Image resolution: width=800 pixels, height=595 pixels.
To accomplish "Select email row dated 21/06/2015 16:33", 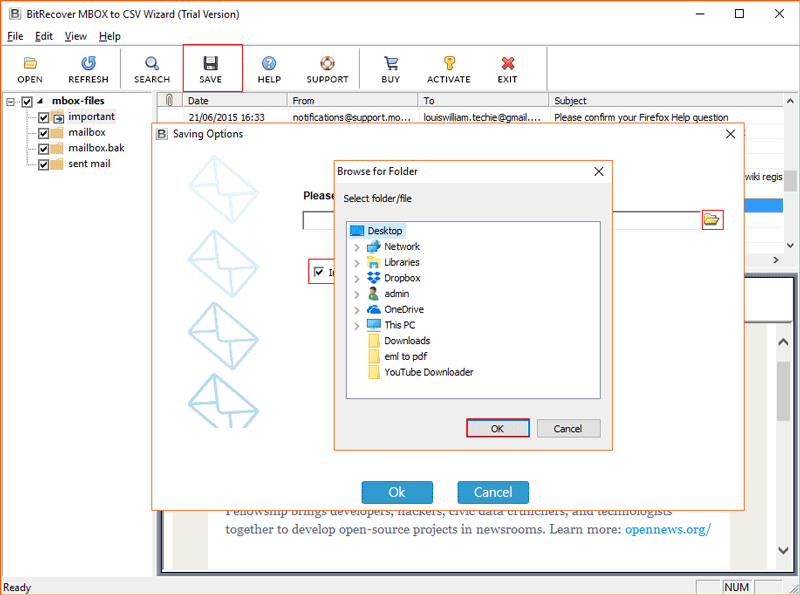I will pos(469,117).
